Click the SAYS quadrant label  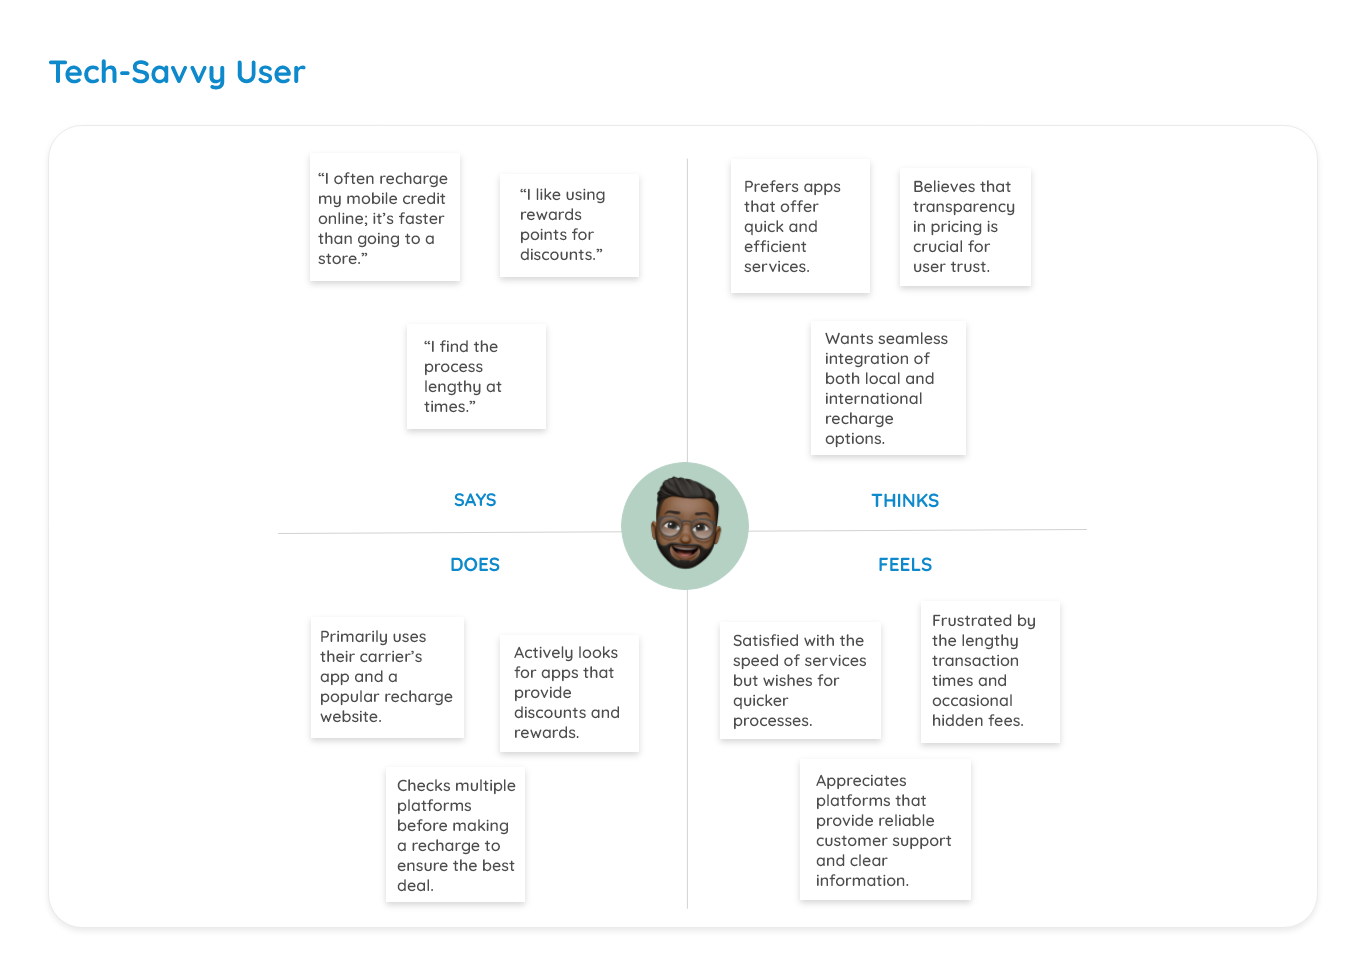(475, 500)
